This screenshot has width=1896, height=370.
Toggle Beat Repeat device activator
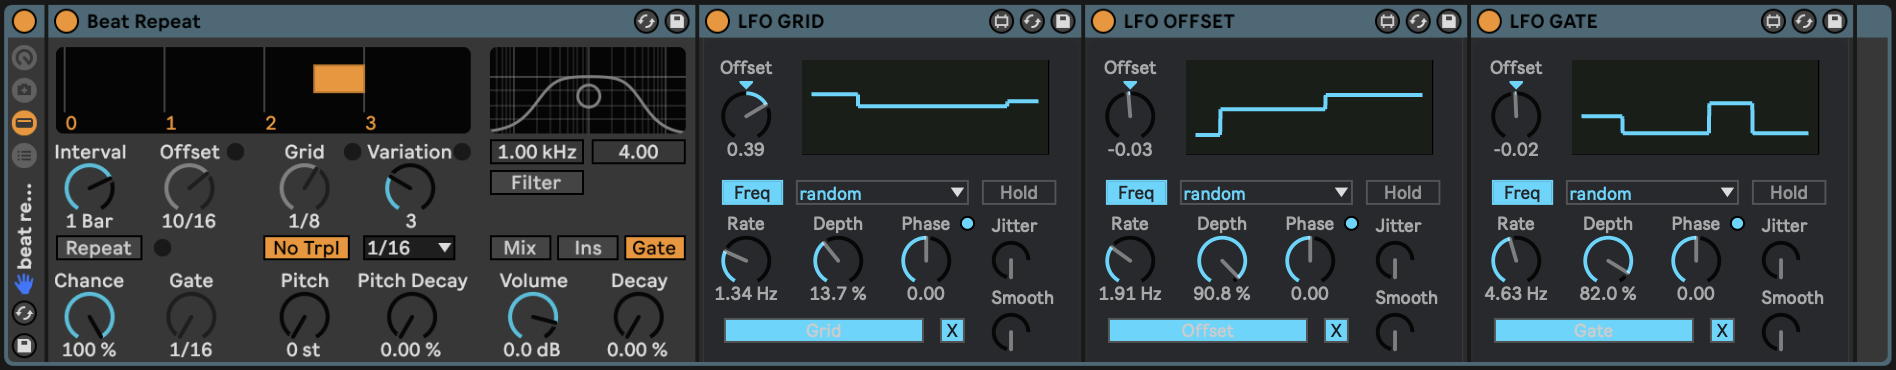(x=66, y=21)
